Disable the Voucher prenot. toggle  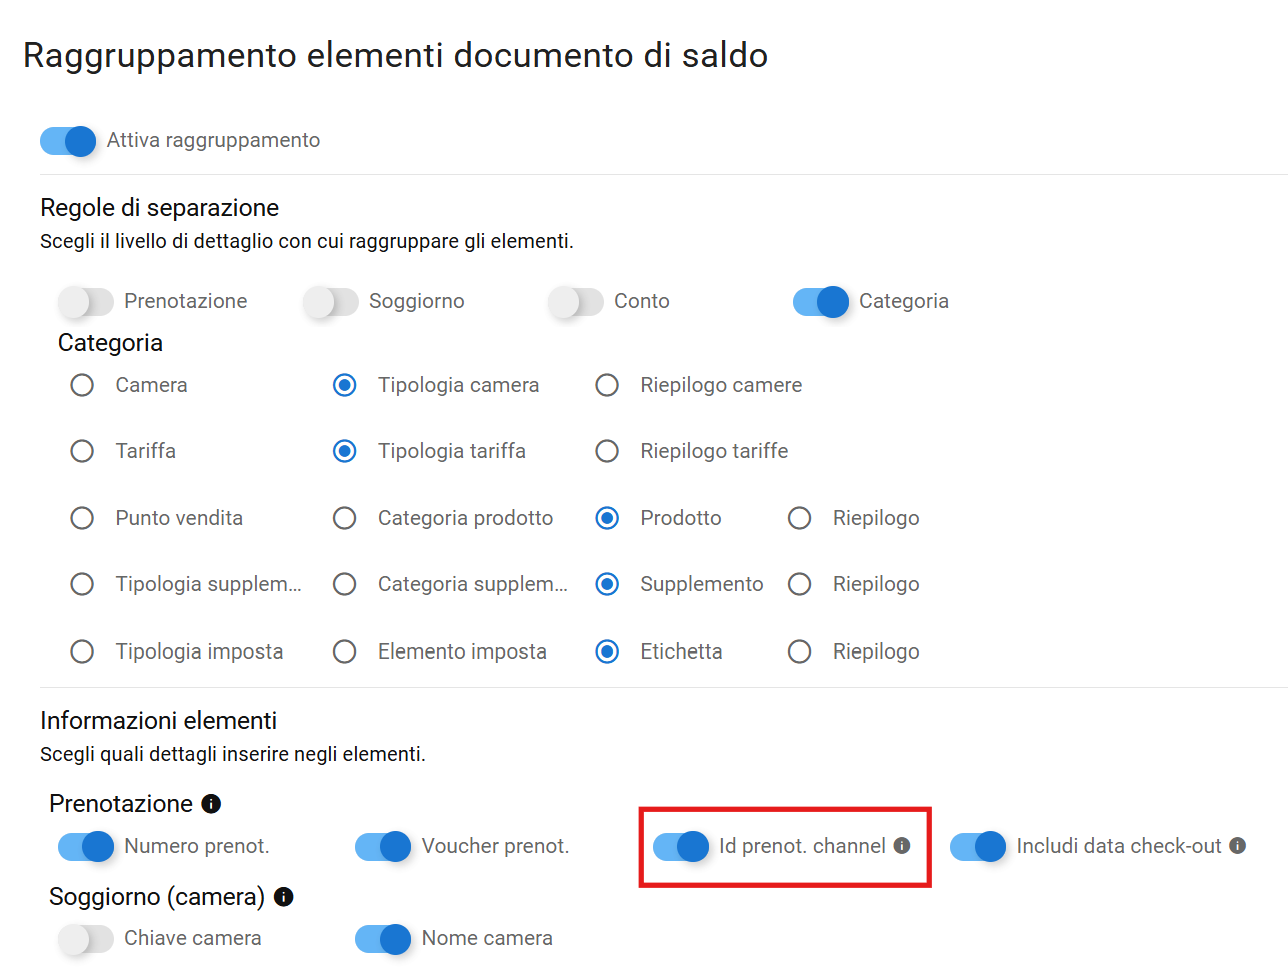point(383,847)
